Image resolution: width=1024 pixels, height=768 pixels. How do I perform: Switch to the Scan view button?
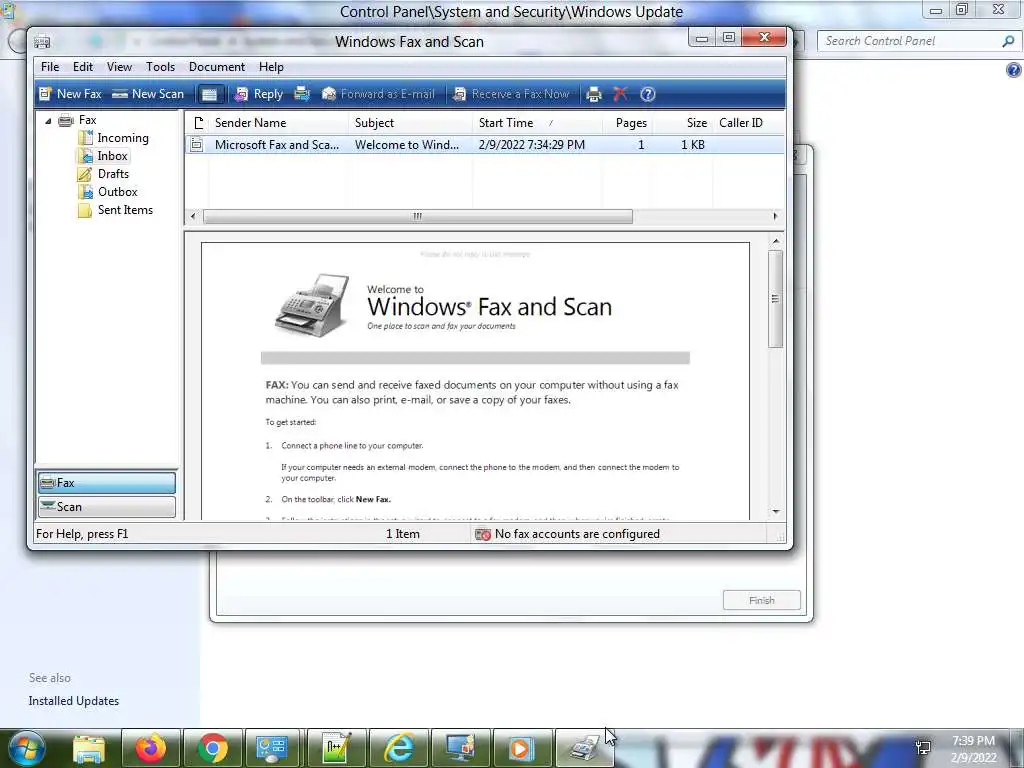point(107,507)
